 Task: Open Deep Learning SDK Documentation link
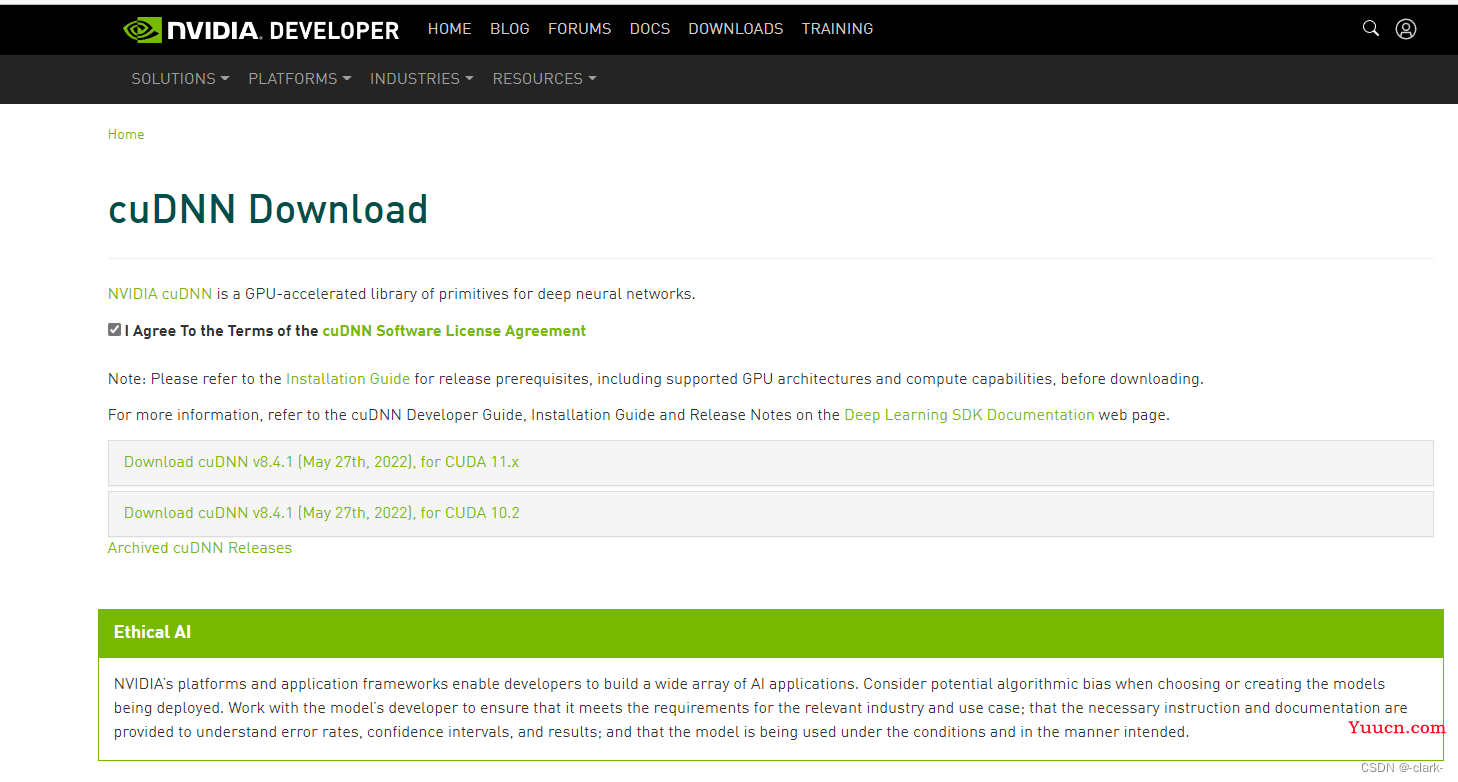[969, 415]
